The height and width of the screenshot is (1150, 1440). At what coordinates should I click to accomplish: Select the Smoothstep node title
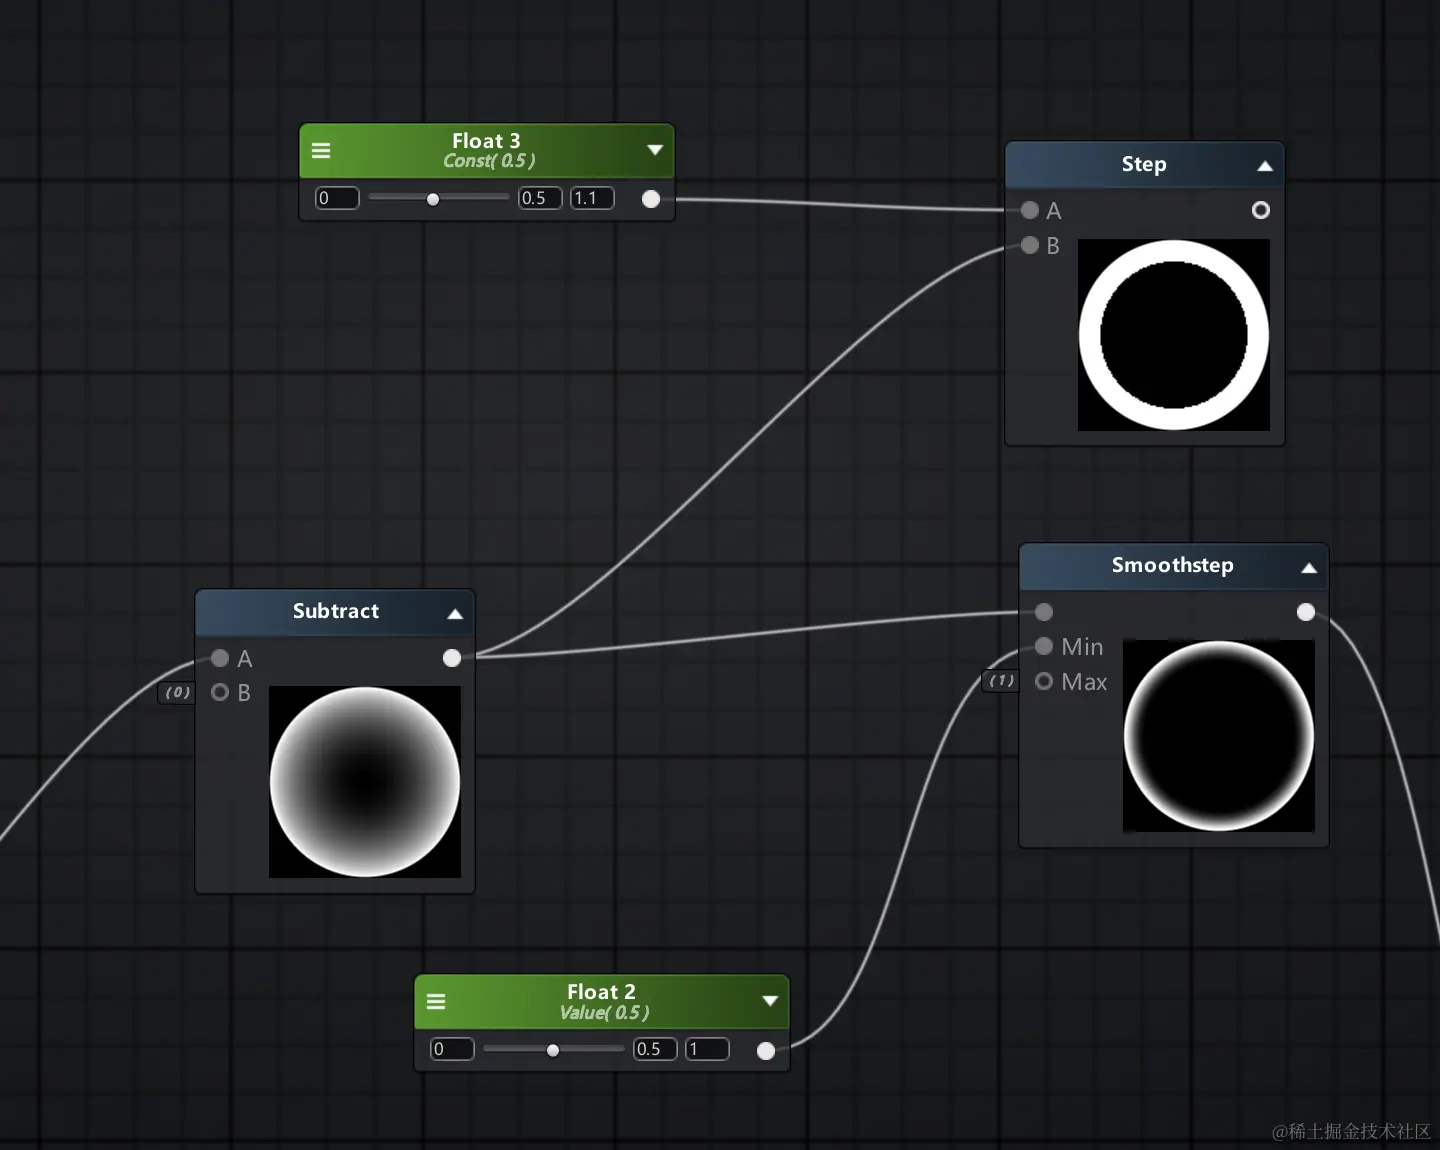1173,565
